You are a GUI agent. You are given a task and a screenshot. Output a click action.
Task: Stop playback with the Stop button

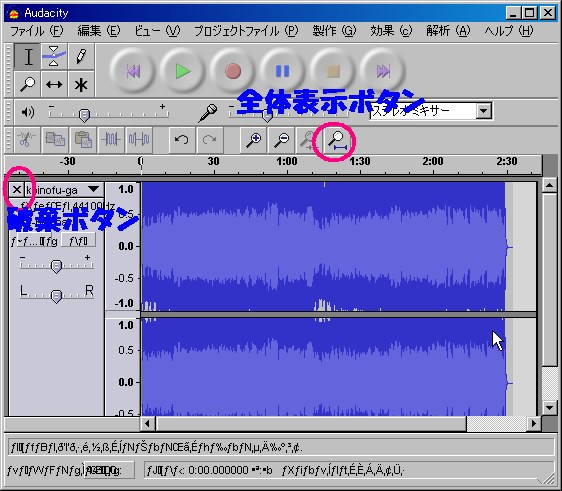[x=333, y=71]
